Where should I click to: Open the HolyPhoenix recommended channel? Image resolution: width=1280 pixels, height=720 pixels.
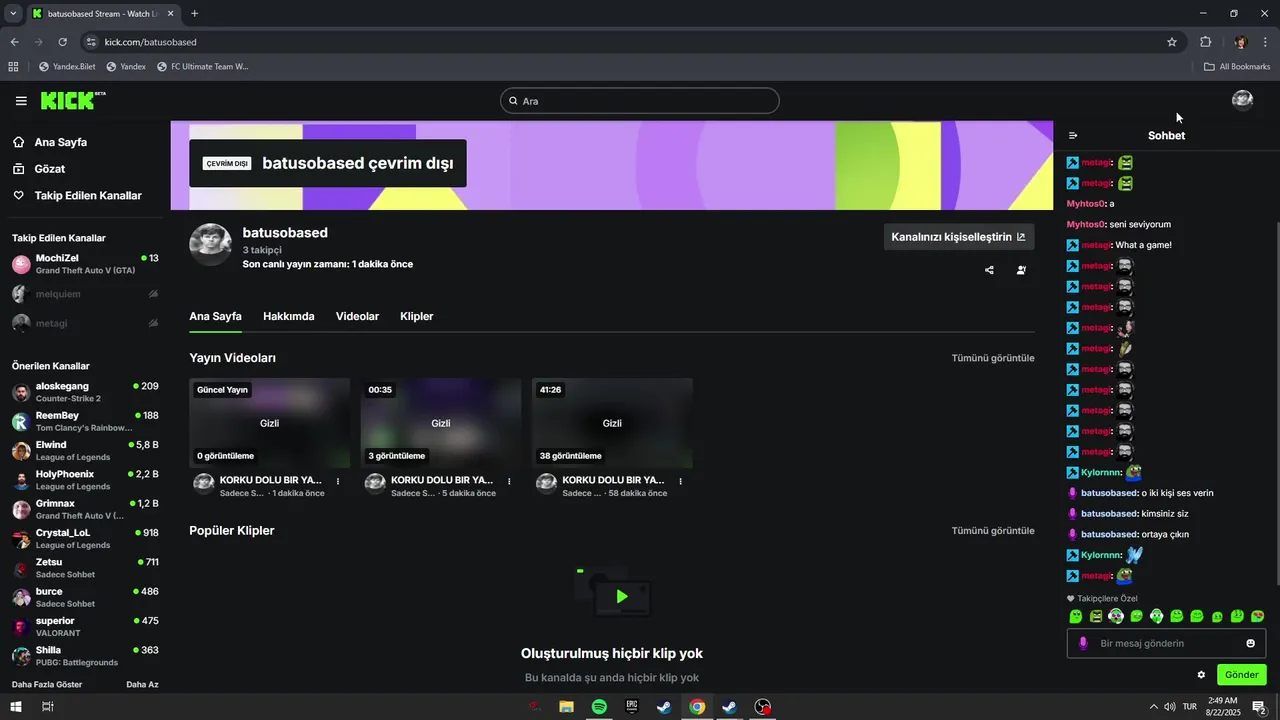click(85, 480)
